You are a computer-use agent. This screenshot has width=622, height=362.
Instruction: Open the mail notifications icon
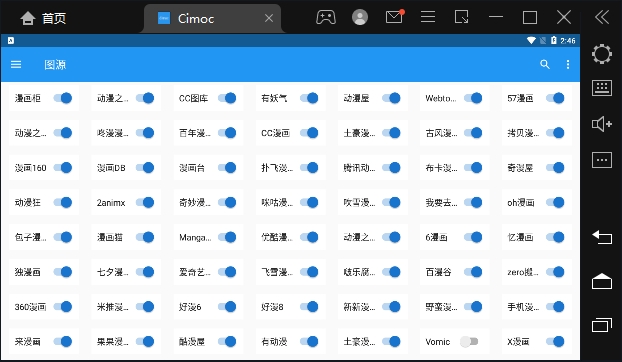point(394,17)
